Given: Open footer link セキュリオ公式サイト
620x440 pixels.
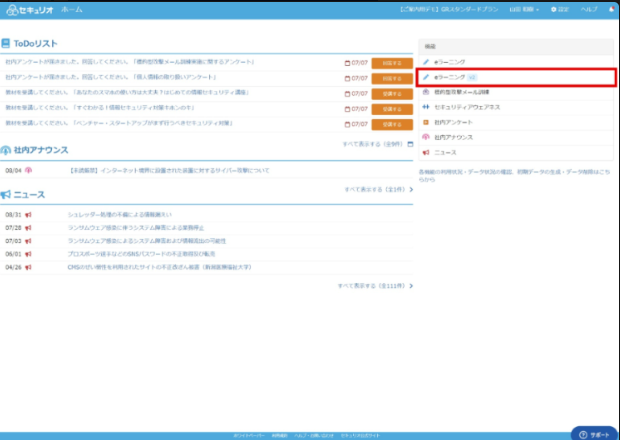Looking at the screenshot, I should 360,436.
